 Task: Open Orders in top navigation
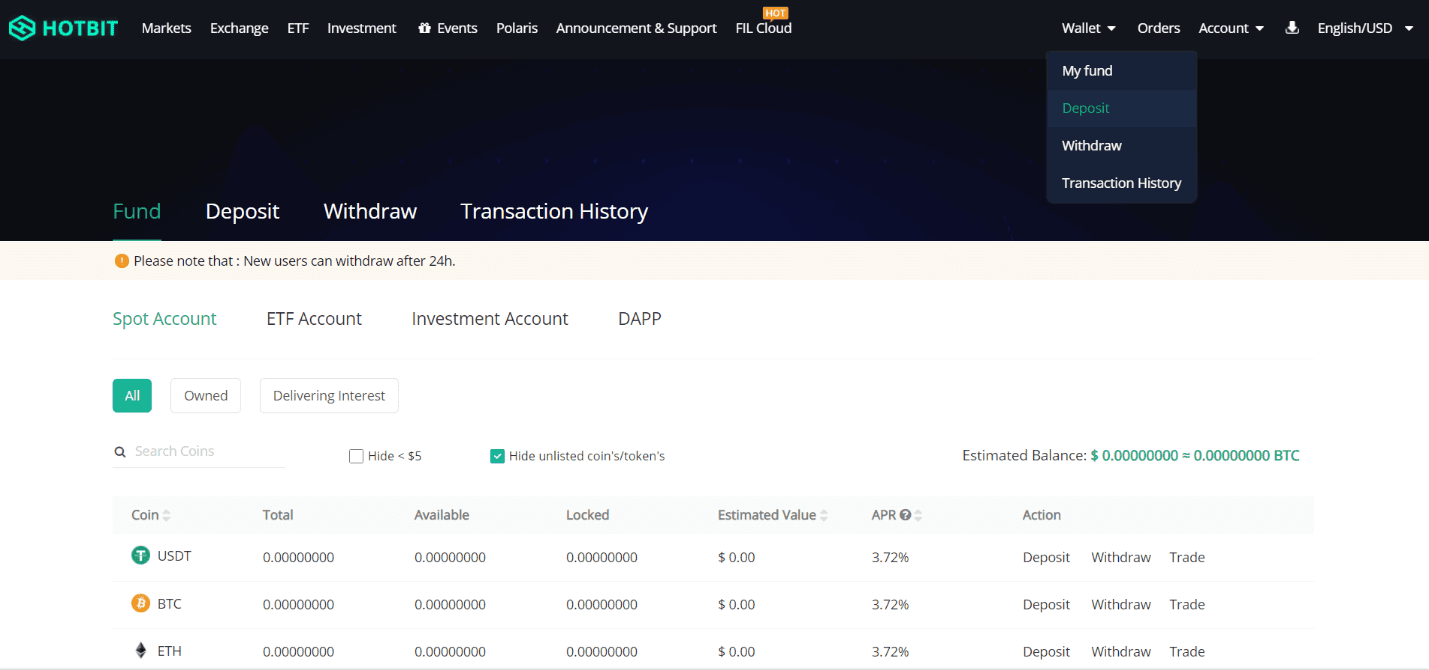pyautogui.click(x=1158, y=28)
